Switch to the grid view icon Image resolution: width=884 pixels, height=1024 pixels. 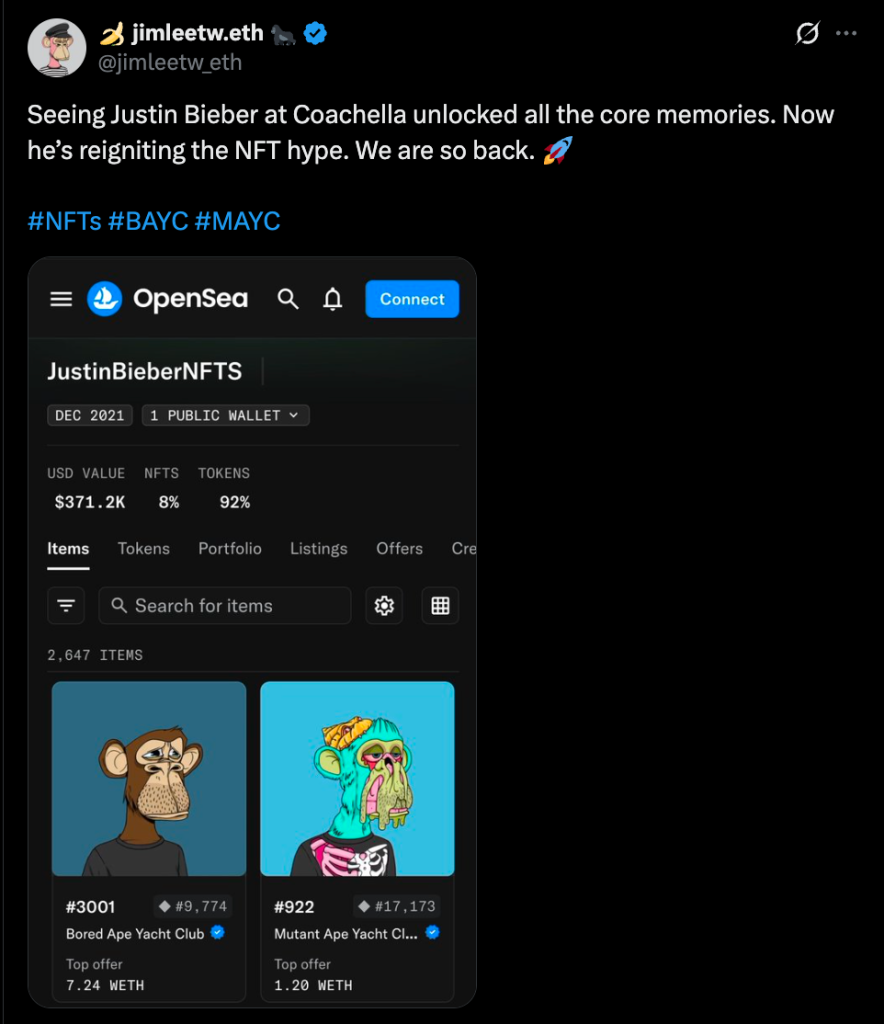(x=440, y=606)
